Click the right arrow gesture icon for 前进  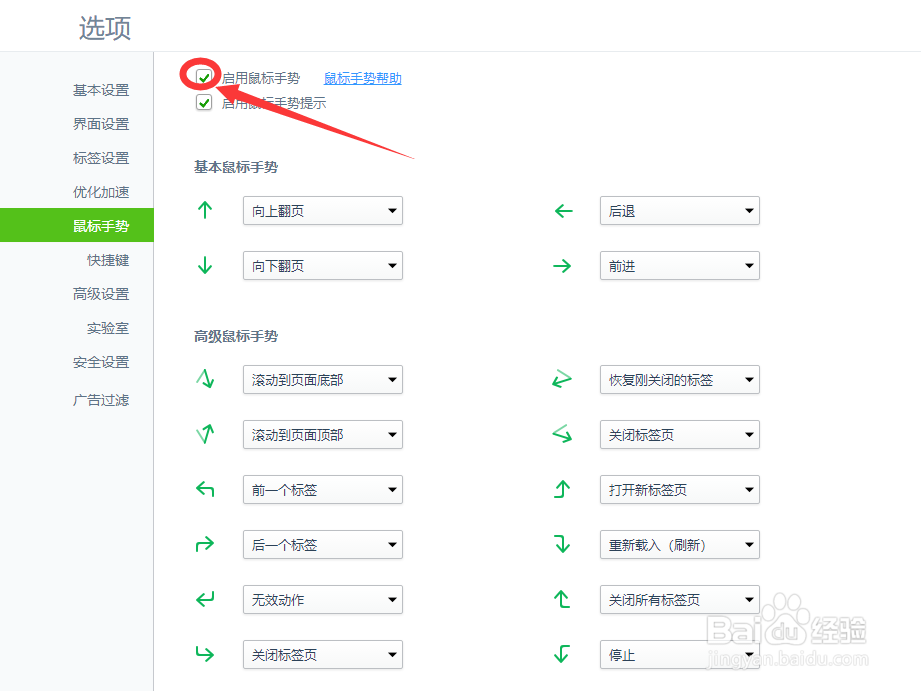tap(562, 265)
